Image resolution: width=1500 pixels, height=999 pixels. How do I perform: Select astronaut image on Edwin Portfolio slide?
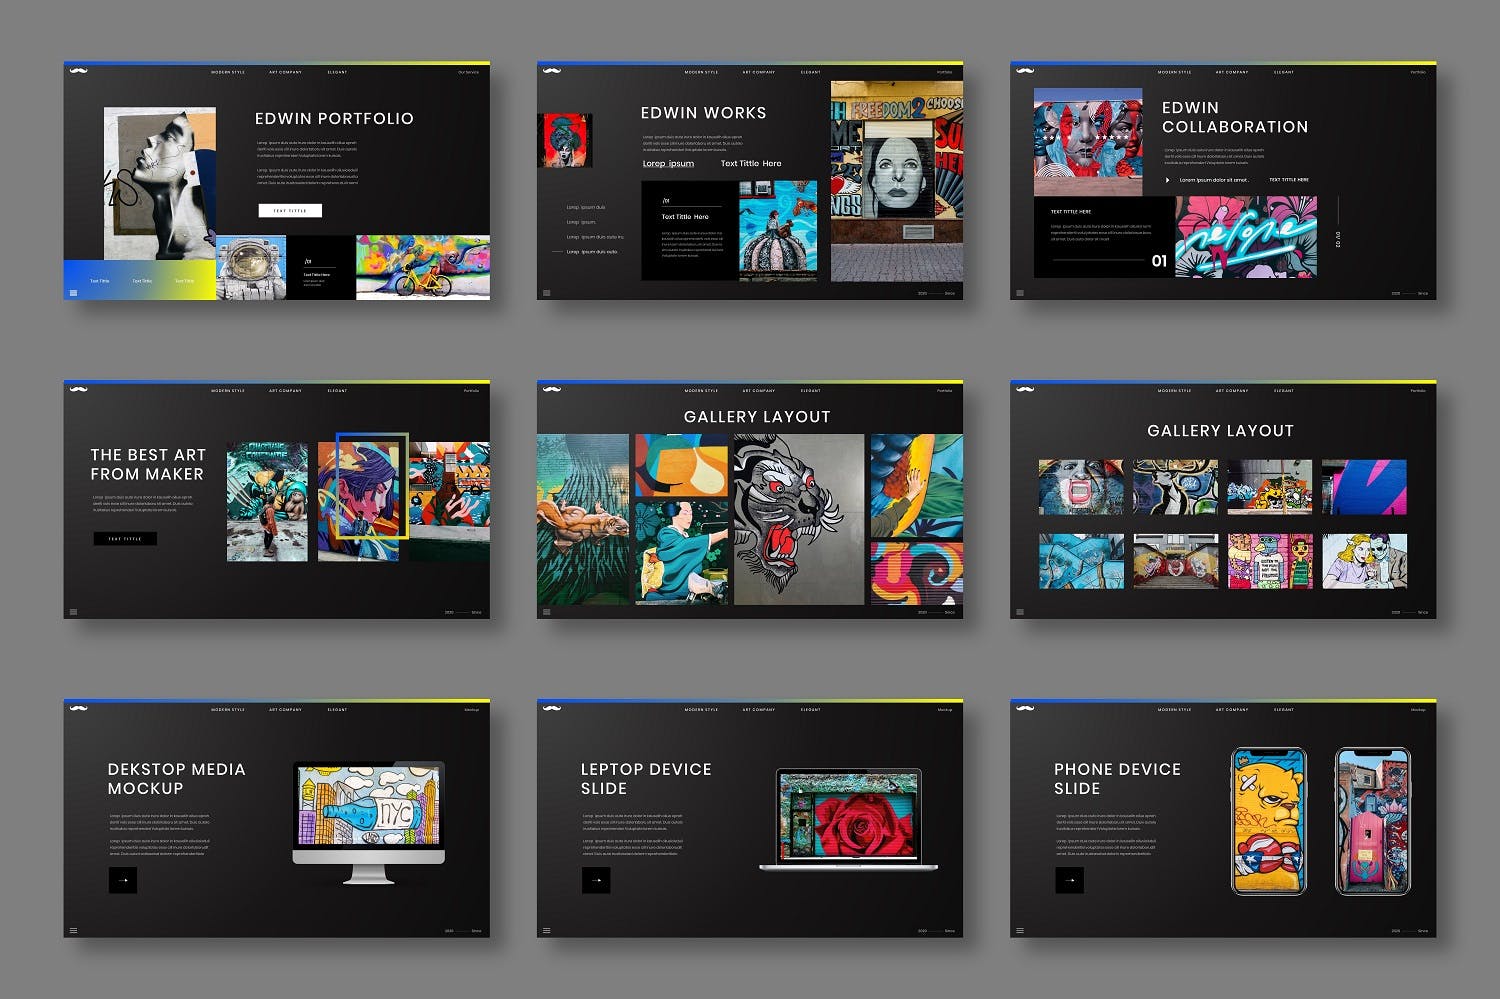(251, 267)
